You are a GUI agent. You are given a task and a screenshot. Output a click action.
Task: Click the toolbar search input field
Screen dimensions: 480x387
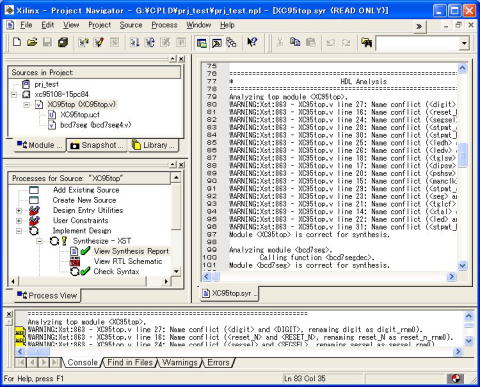[x=418, y=43]
